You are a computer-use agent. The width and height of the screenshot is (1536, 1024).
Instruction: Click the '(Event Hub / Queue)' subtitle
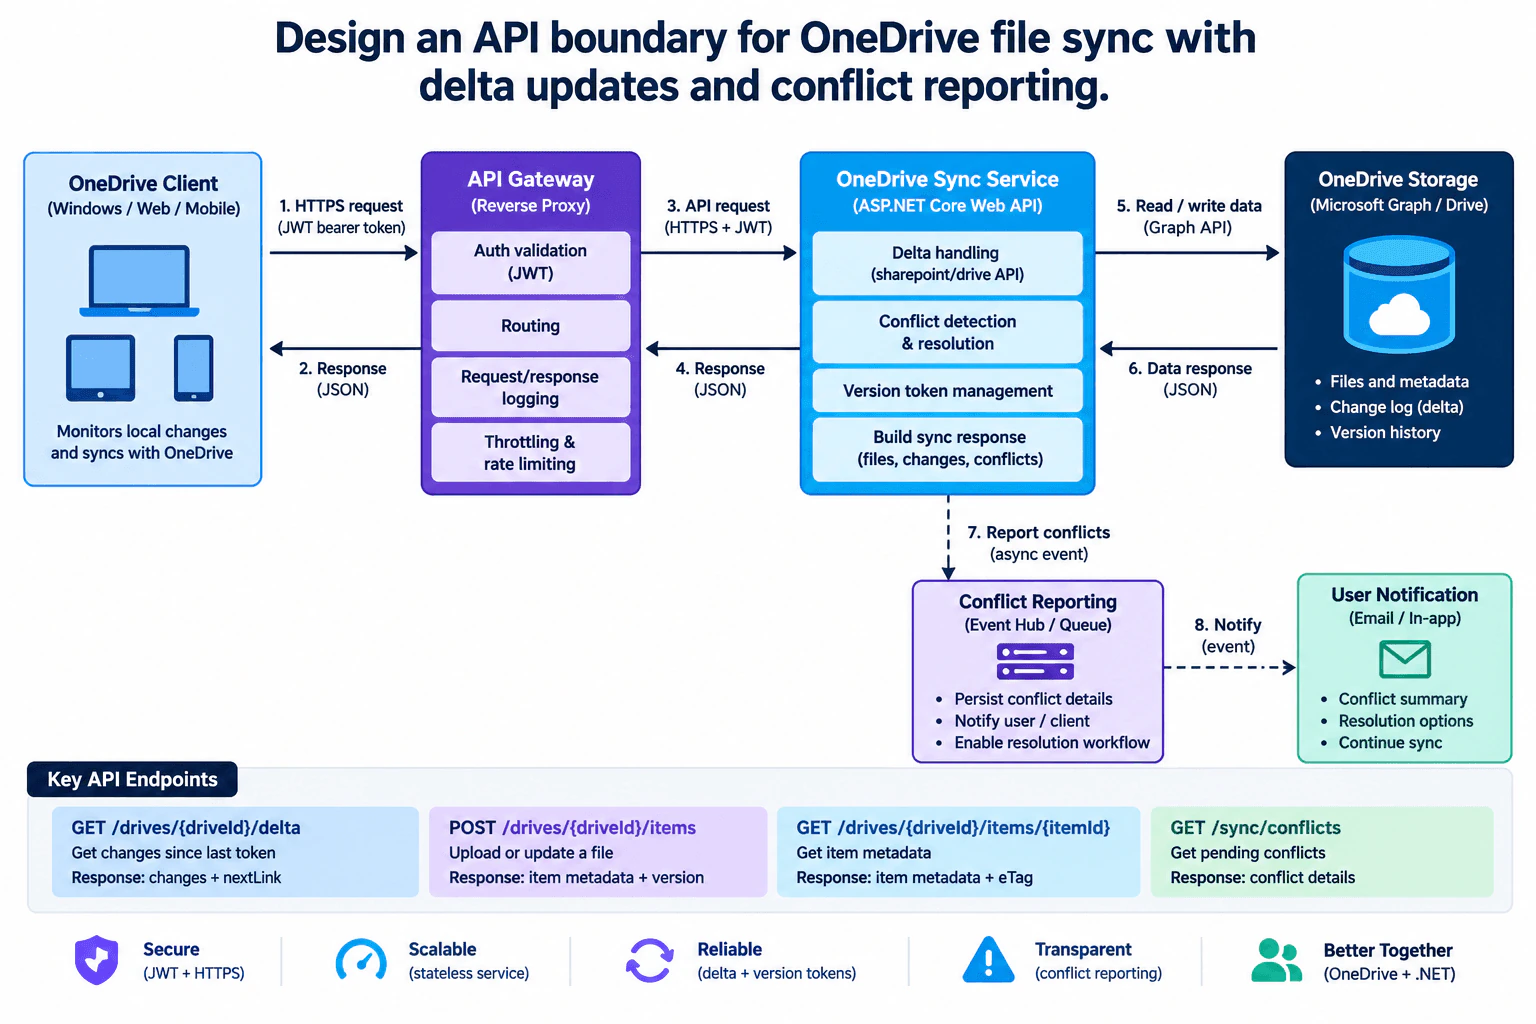tap(1038, 625)
